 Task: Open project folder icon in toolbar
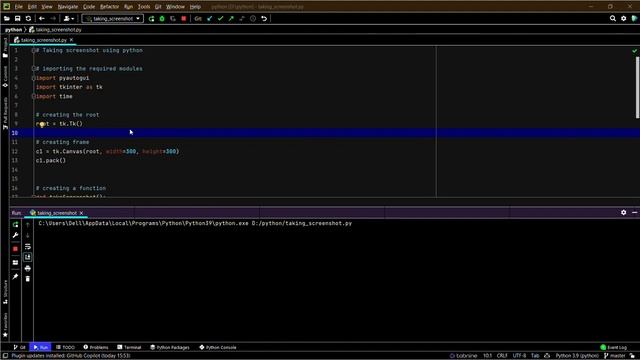[x=7, y=18]
